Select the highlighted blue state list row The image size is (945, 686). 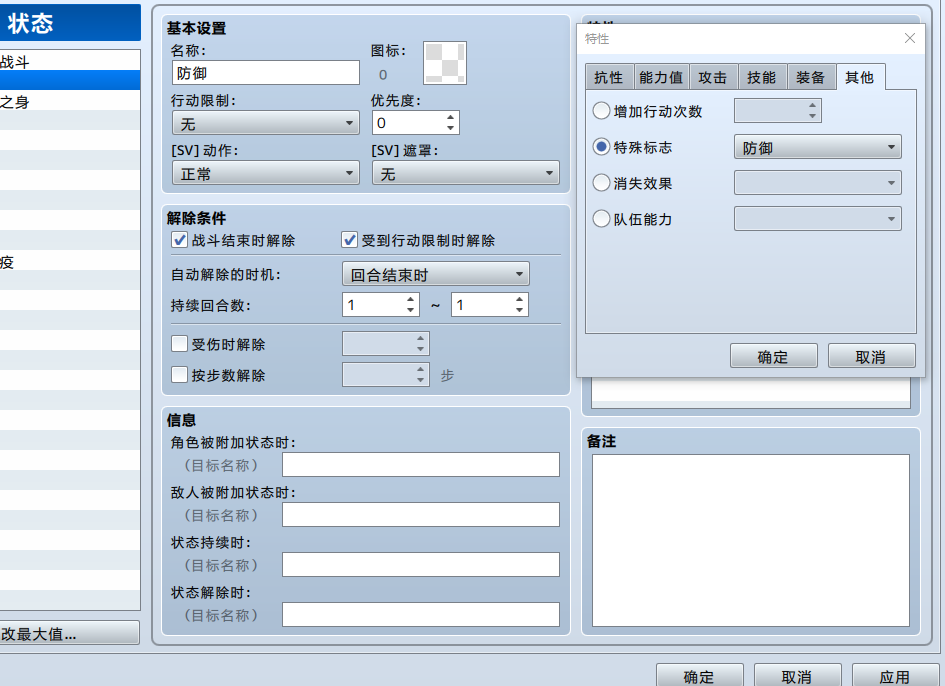(x=70, y=80)
